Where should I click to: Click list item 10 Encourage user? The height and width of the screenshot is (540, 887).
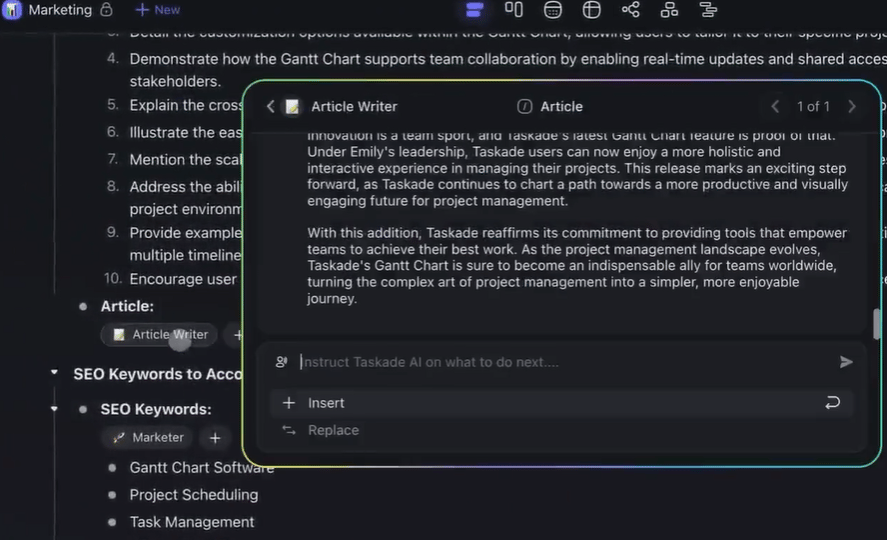tap(183, 279)
